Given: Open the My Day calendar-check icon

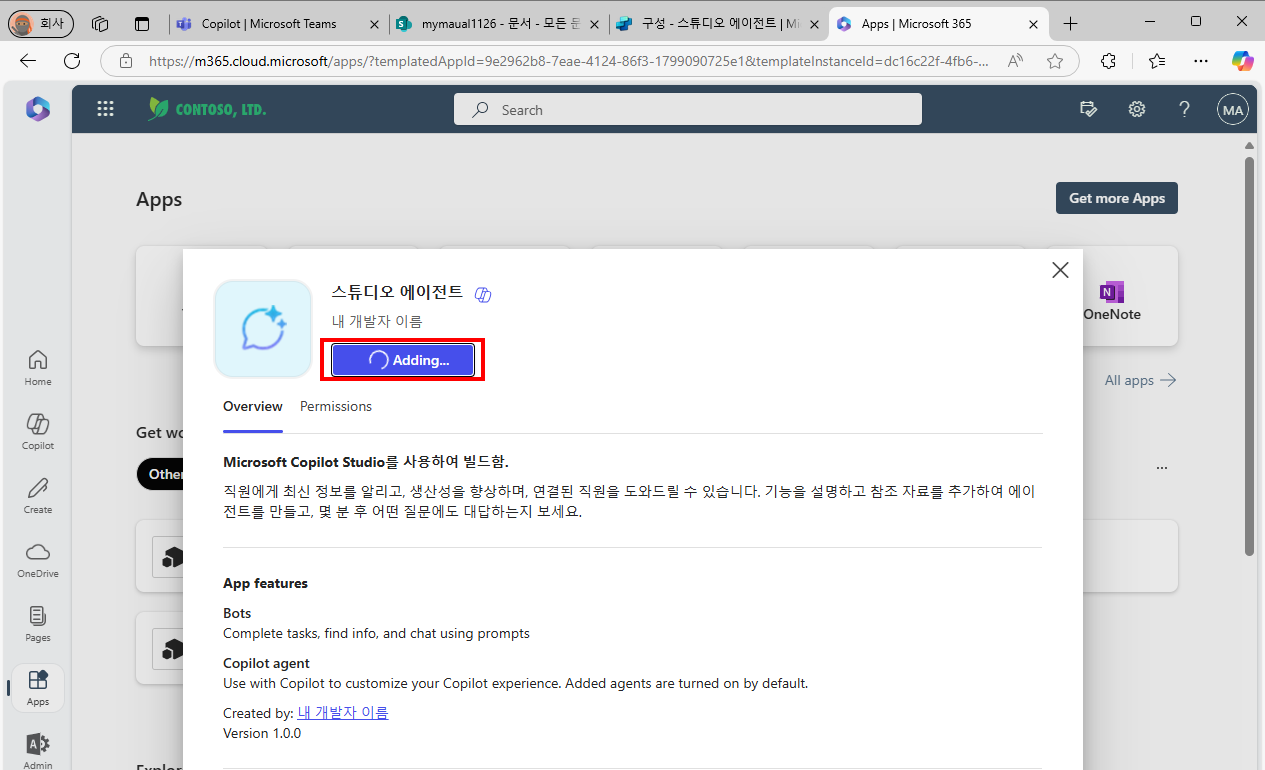Looking at the screenshot, I should [1089, 109].
